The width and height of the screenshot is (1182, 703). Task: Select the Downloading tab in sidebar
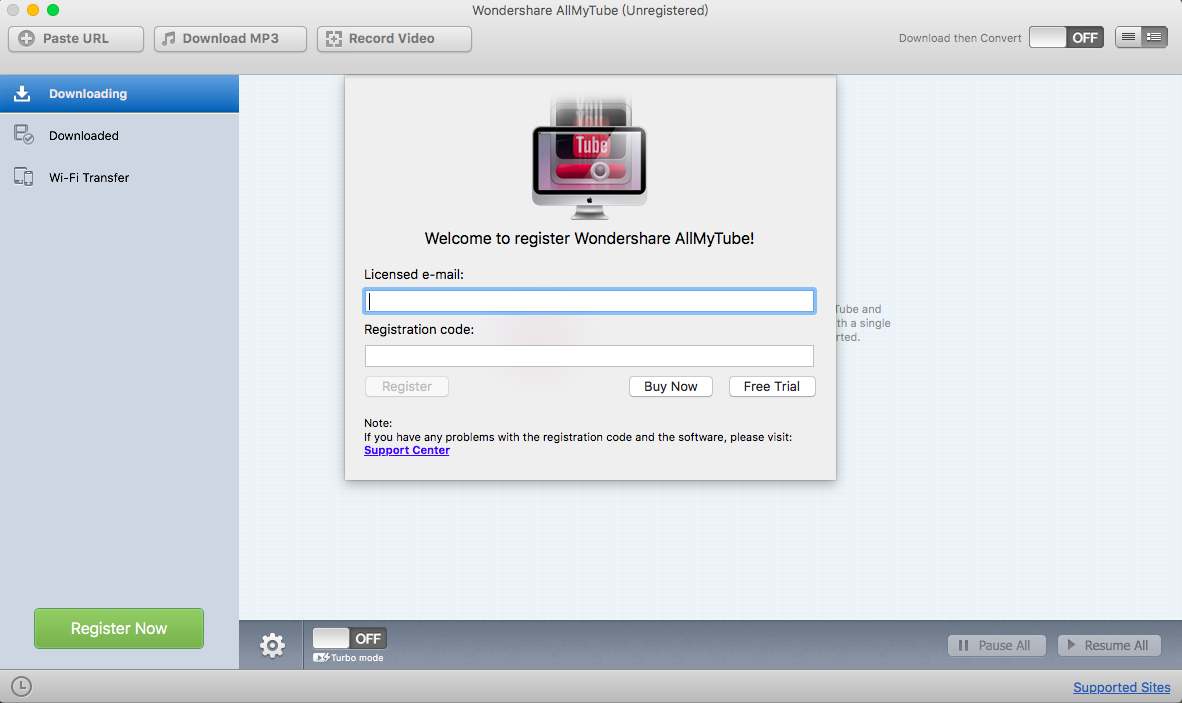coord(119,93)
